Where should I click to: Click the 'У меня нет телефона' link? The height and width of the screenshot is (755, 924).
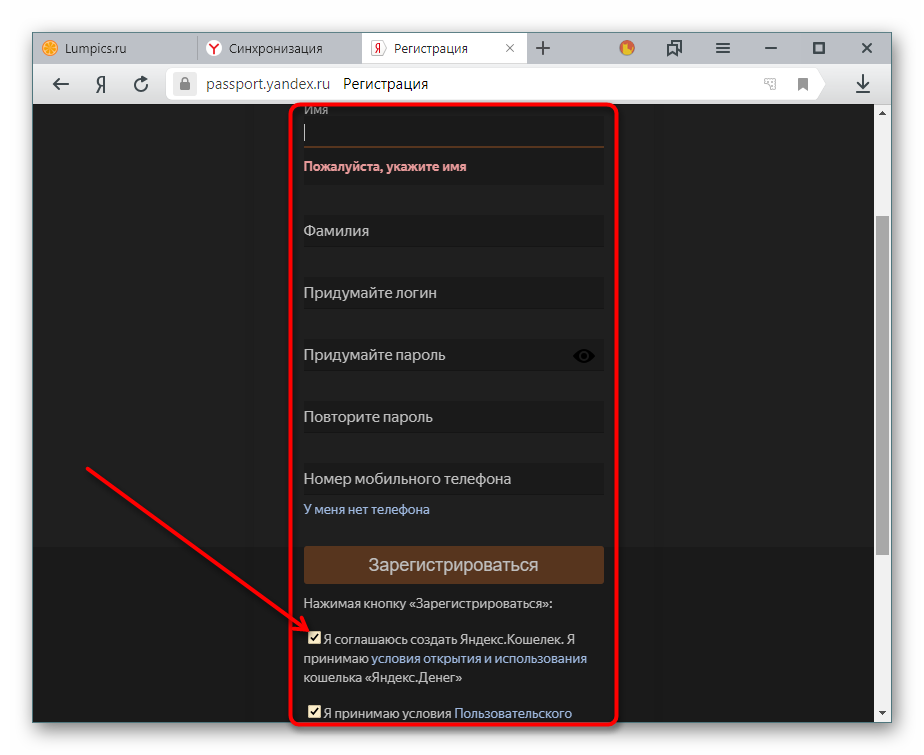366,509
